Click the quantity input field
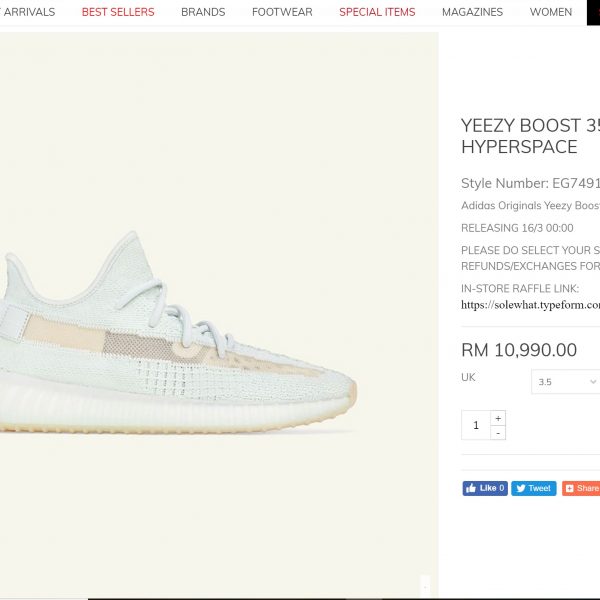 pos(476,425)
